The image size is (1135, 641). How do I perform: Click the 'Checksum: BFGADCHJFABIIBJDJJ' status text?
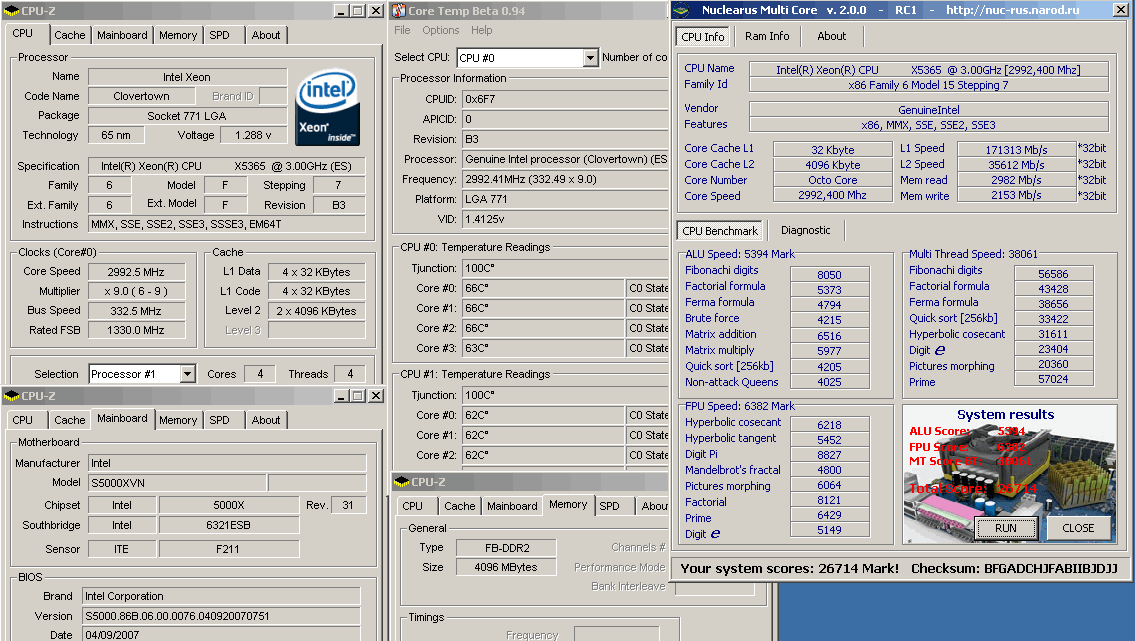point(1014,569)
